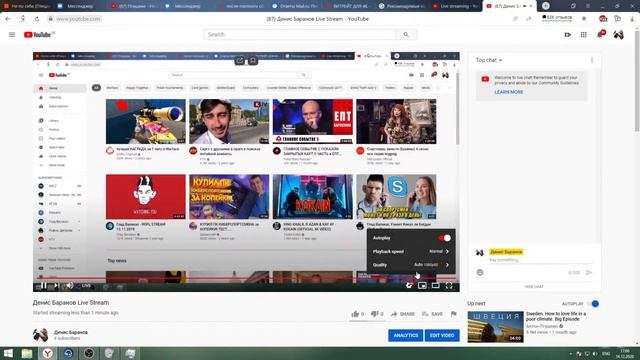
Task: Toggle the Up next AUTOPLAY switch
Action: click(x=594, y=304)
